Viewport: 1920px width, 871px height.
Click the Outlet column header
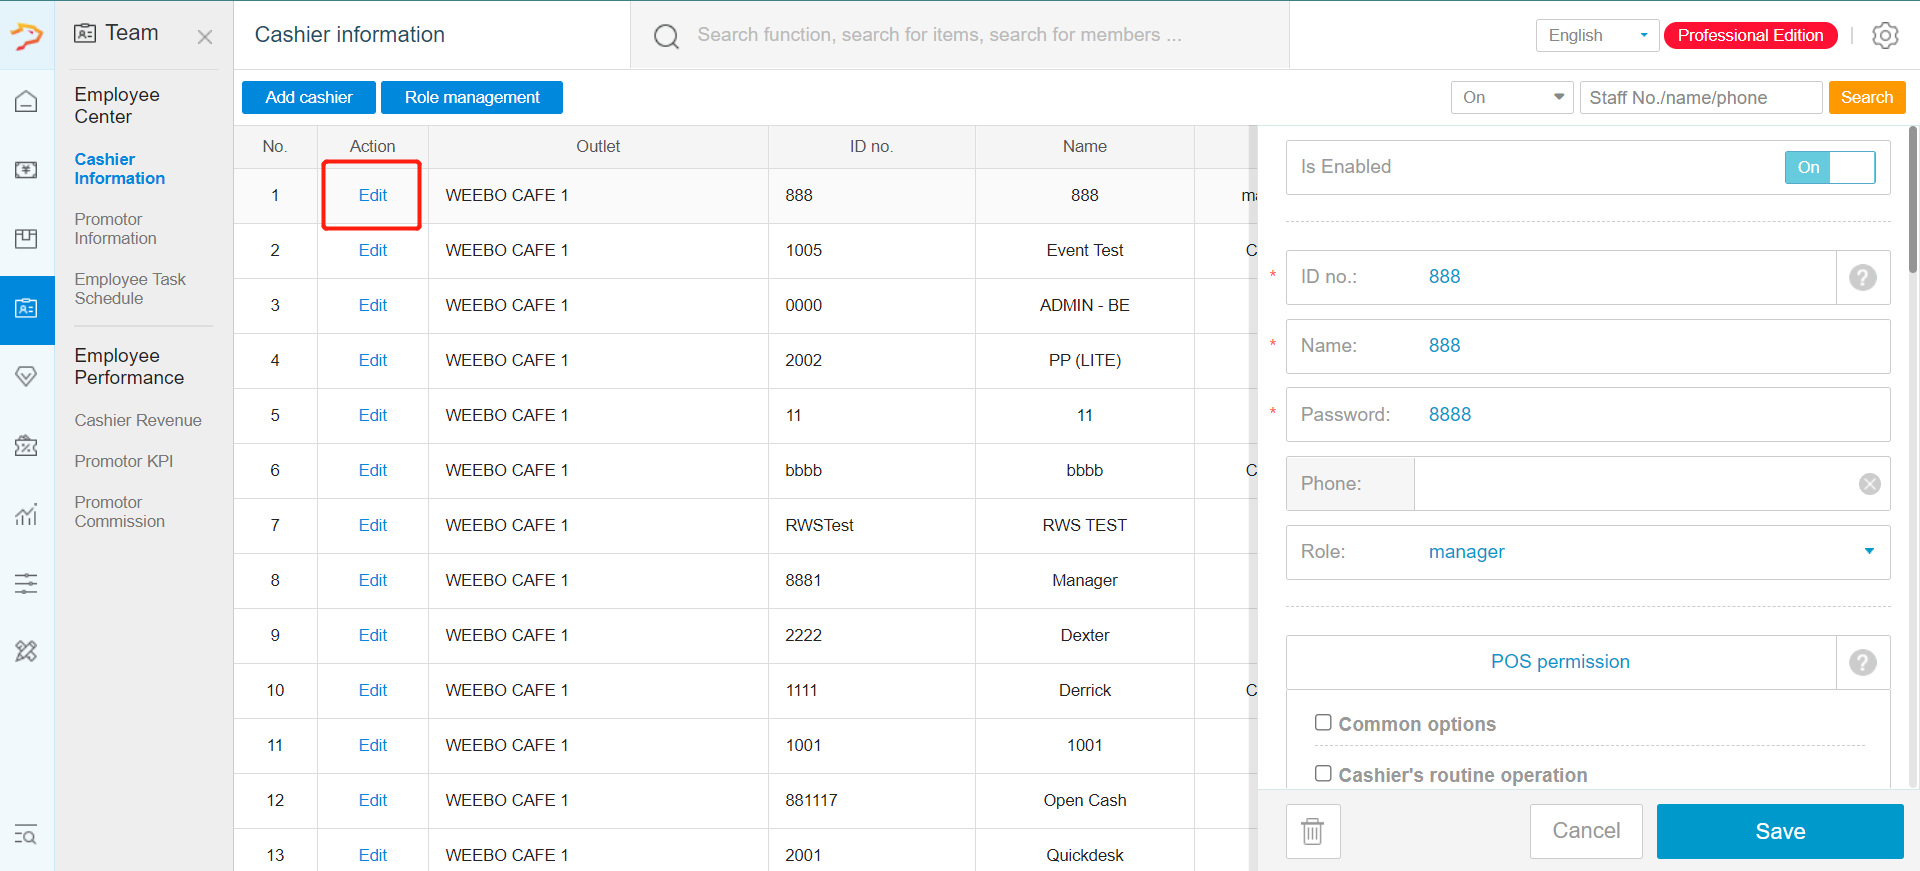[x=598, y=146]
